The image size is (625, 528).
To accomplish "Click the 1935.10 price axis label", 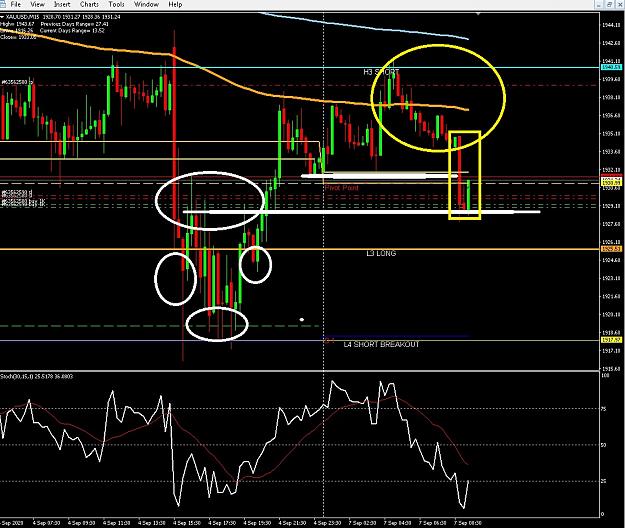I will coord(612,133).
